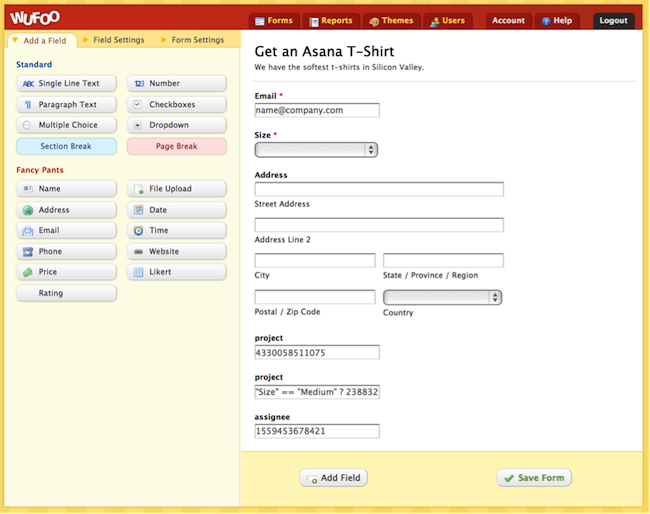Open the Forms tab

(x=274, y=21)
